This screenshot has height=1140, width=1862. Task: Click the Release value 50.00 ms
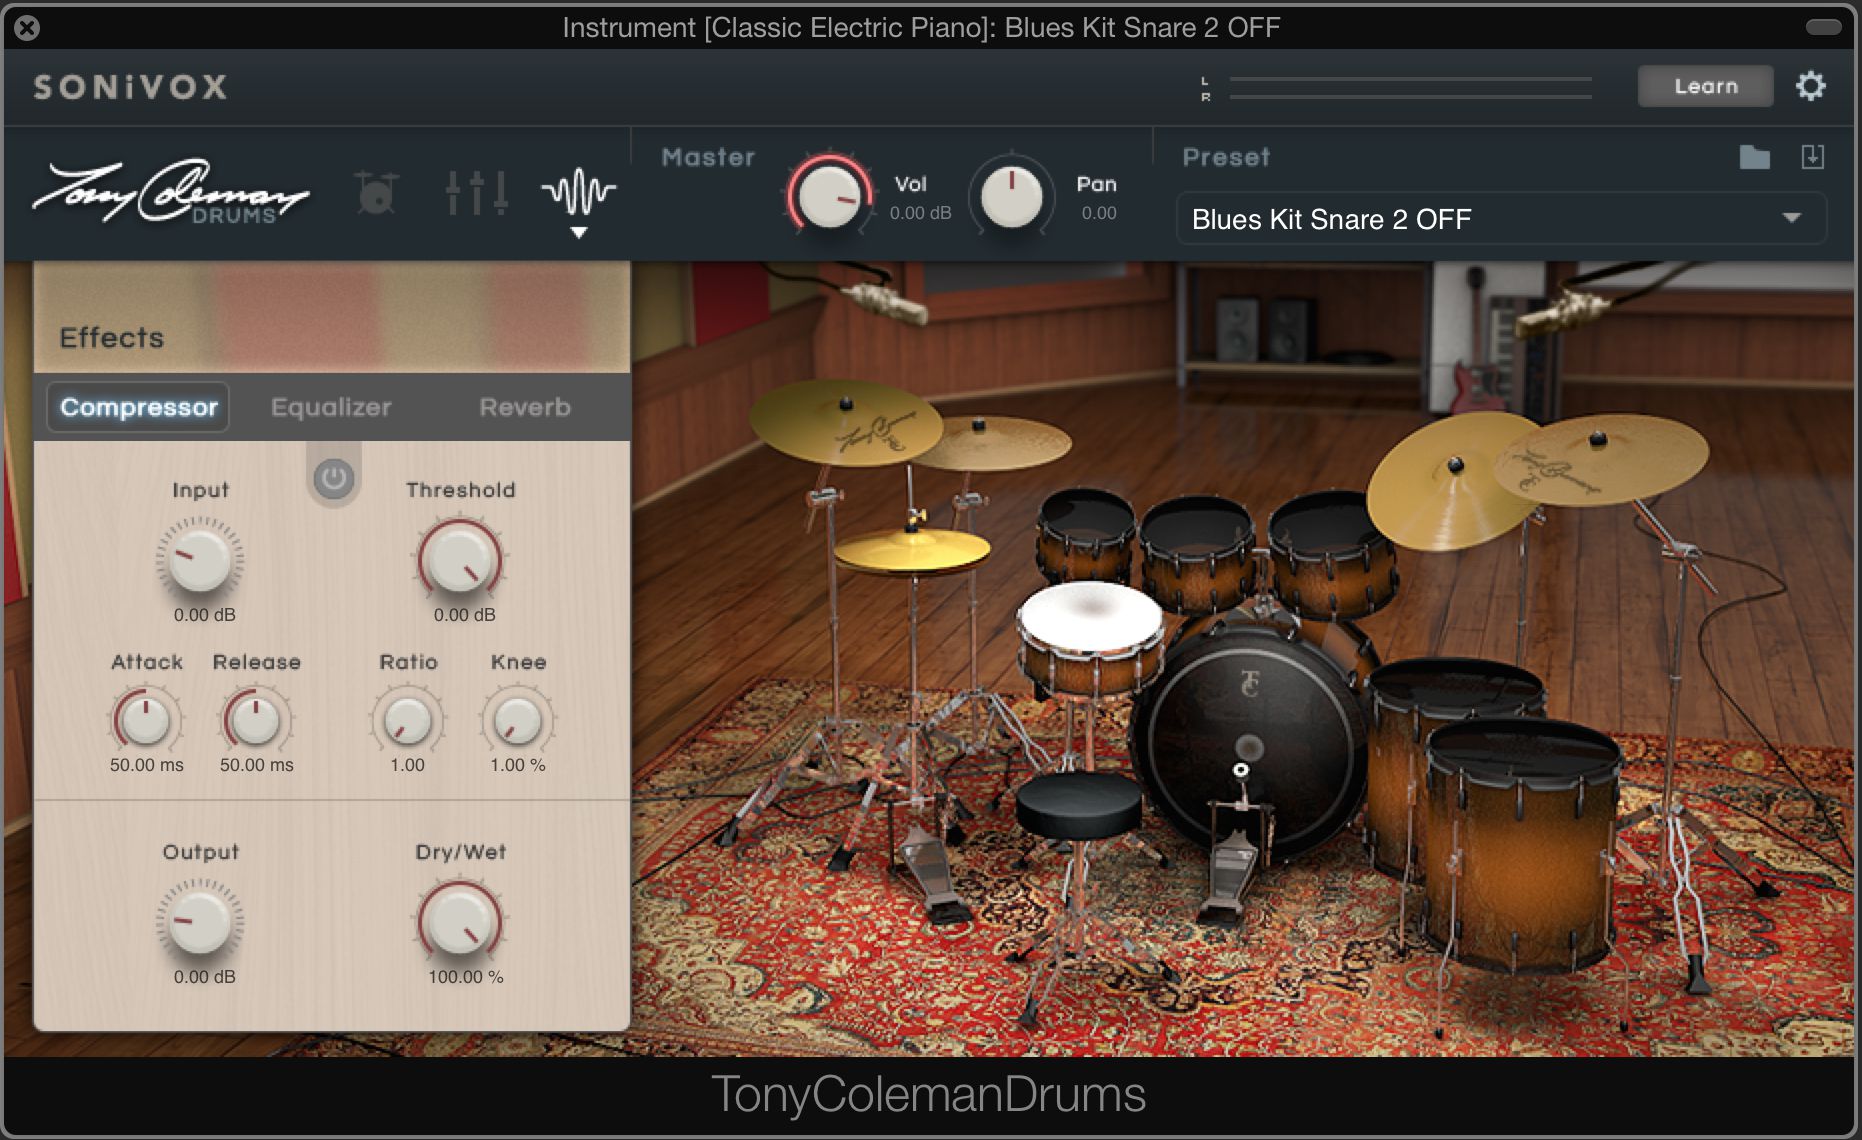[x=257, y=765]
